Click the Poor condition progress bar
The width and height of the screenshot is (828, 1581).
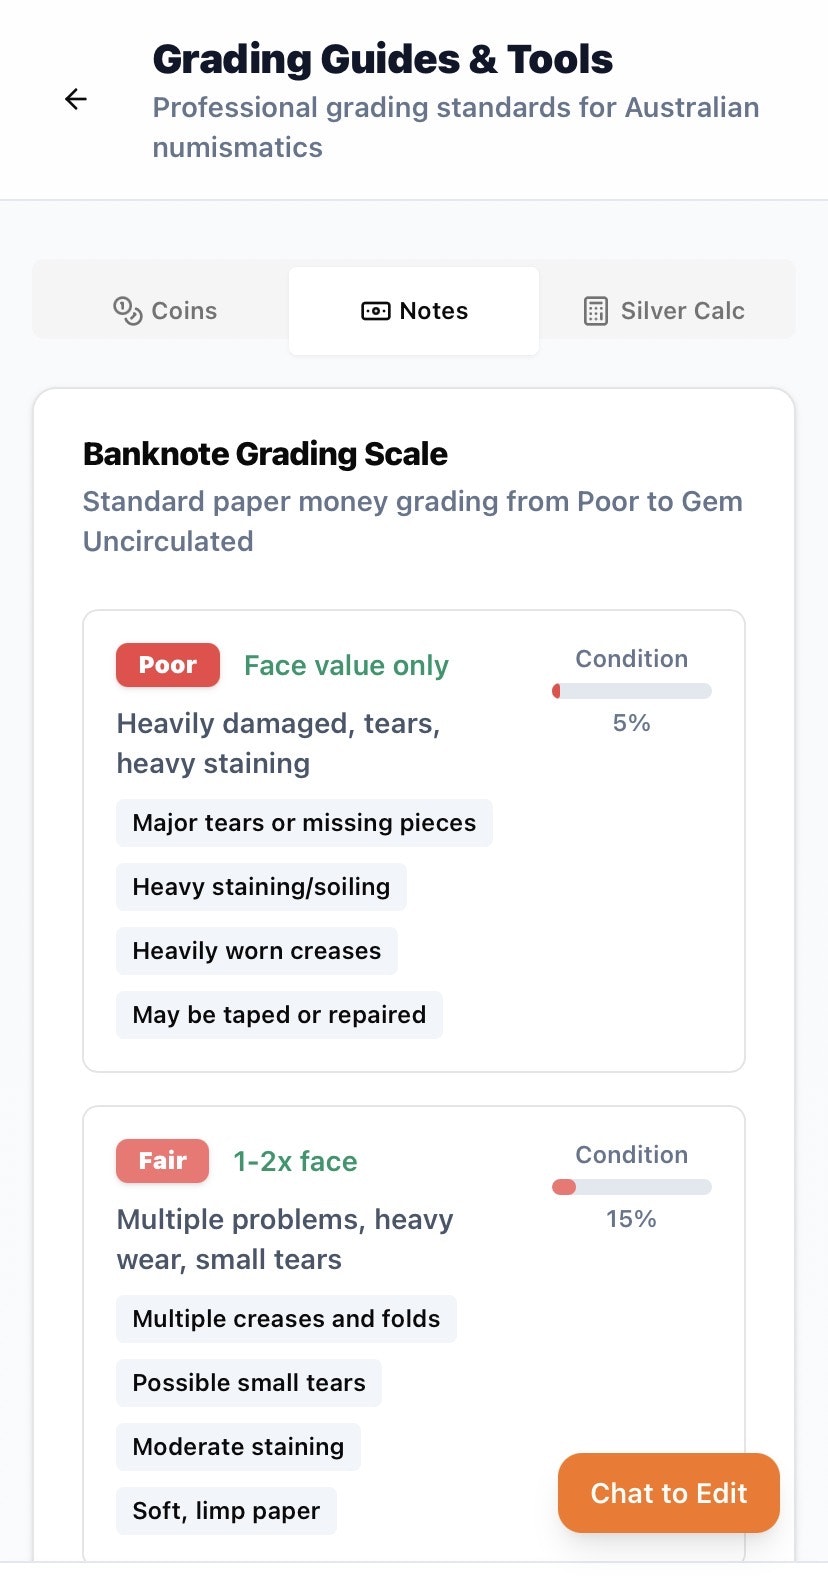[631, 691]
